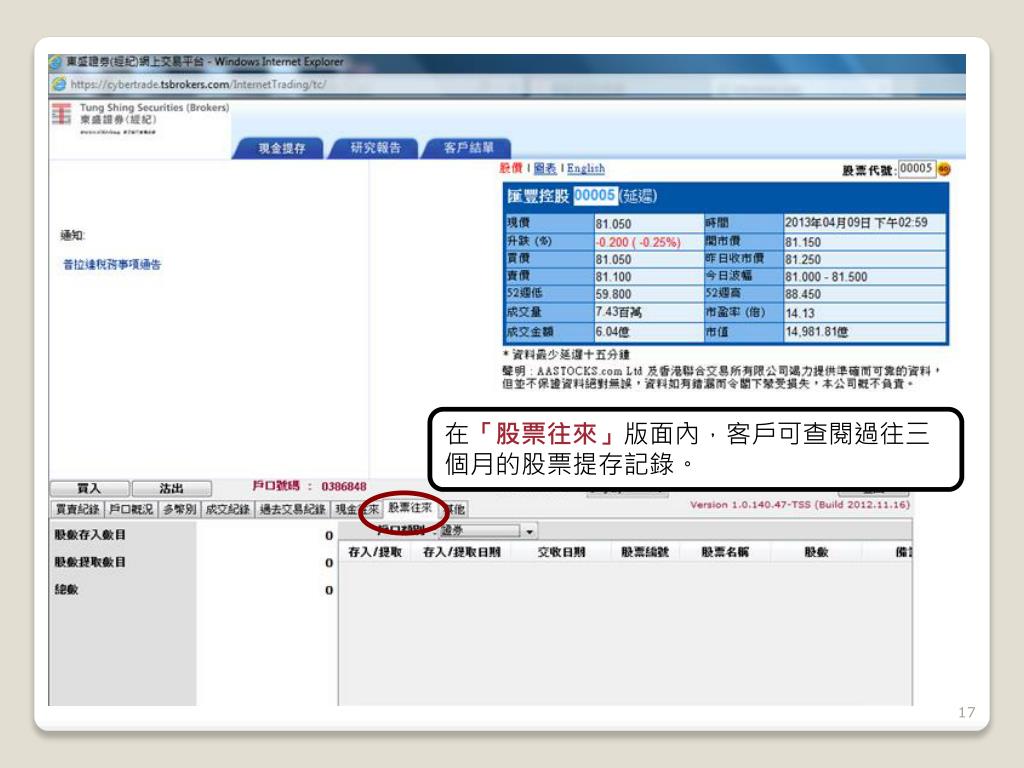Click the 總數 label
This screenshot has width=1024, height=768.
[x=66, y=590]
